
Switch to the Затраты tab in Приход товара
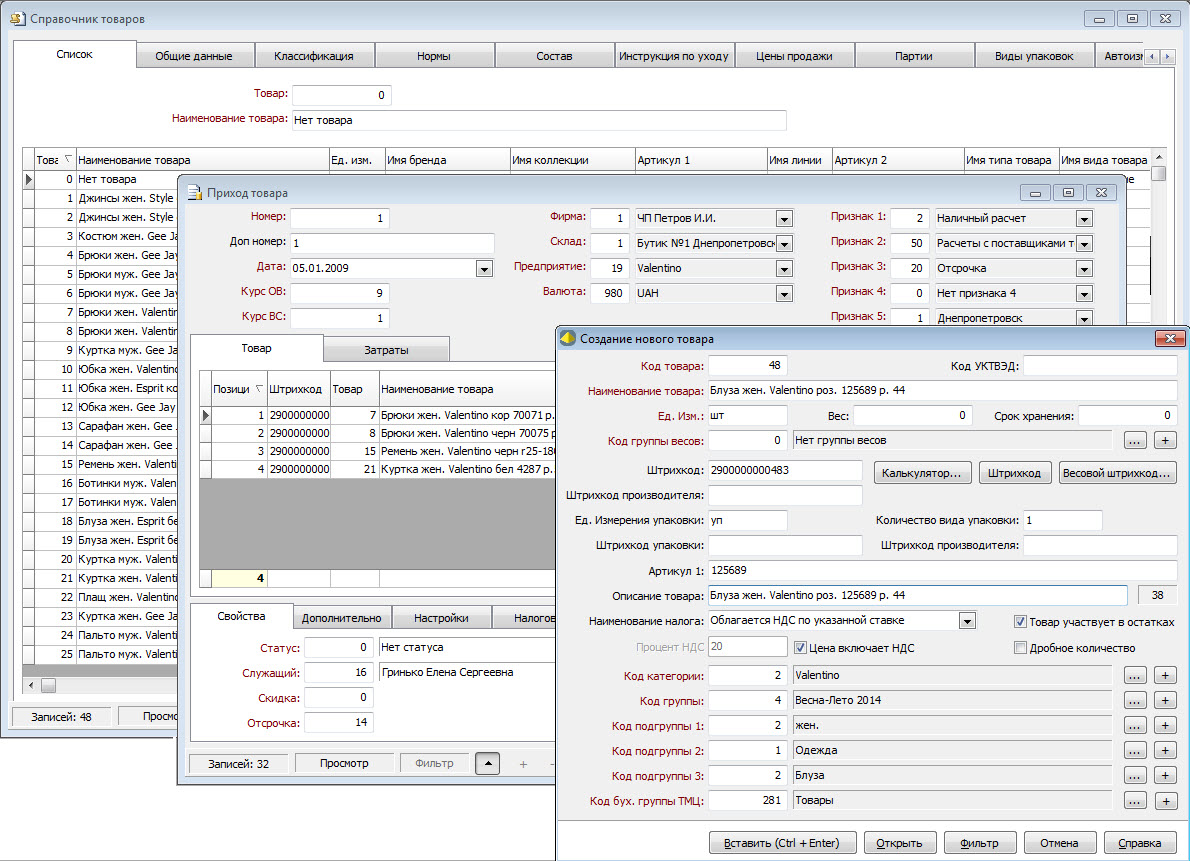[386, 350]
